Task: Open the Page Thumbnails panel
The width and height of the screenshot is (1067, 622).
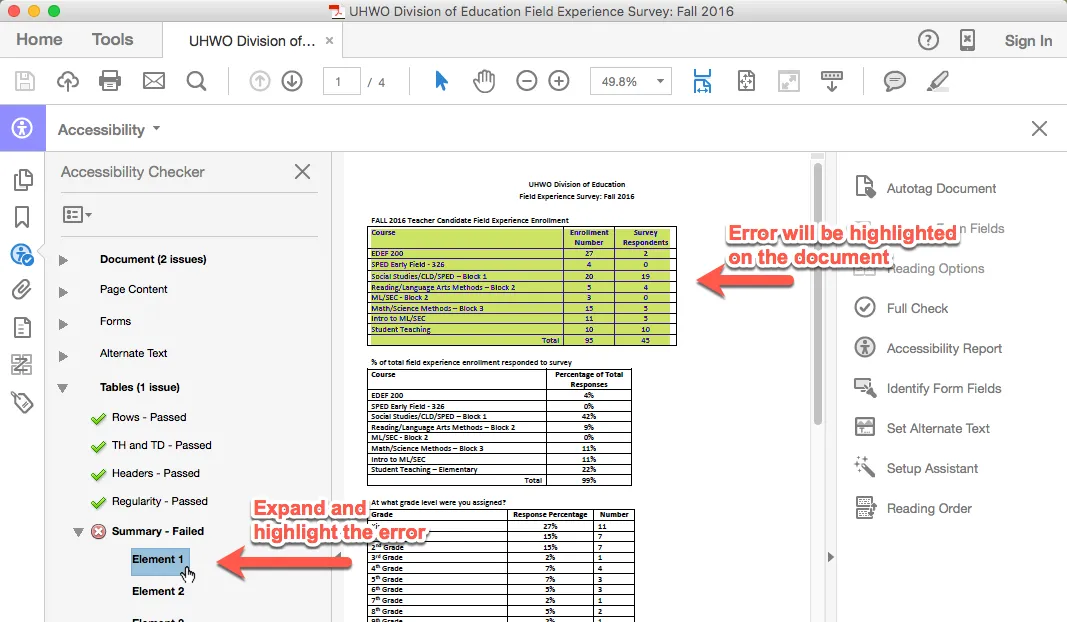Action: [22, 183]
